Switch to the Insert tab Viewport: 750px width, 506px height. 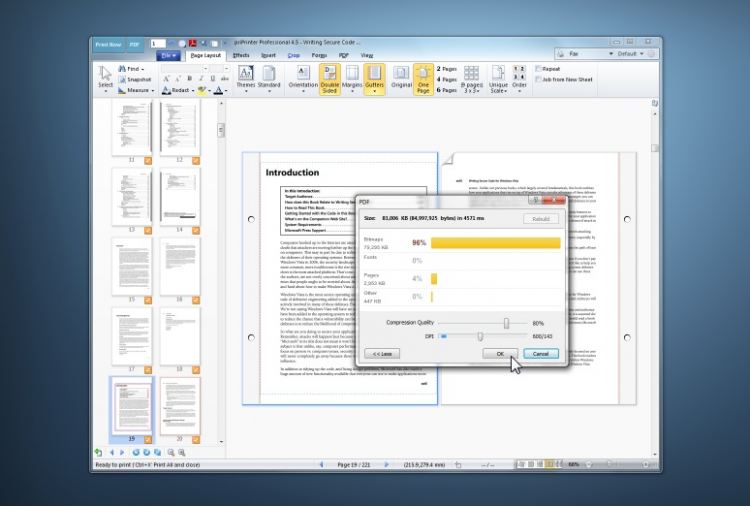(268, 55)
